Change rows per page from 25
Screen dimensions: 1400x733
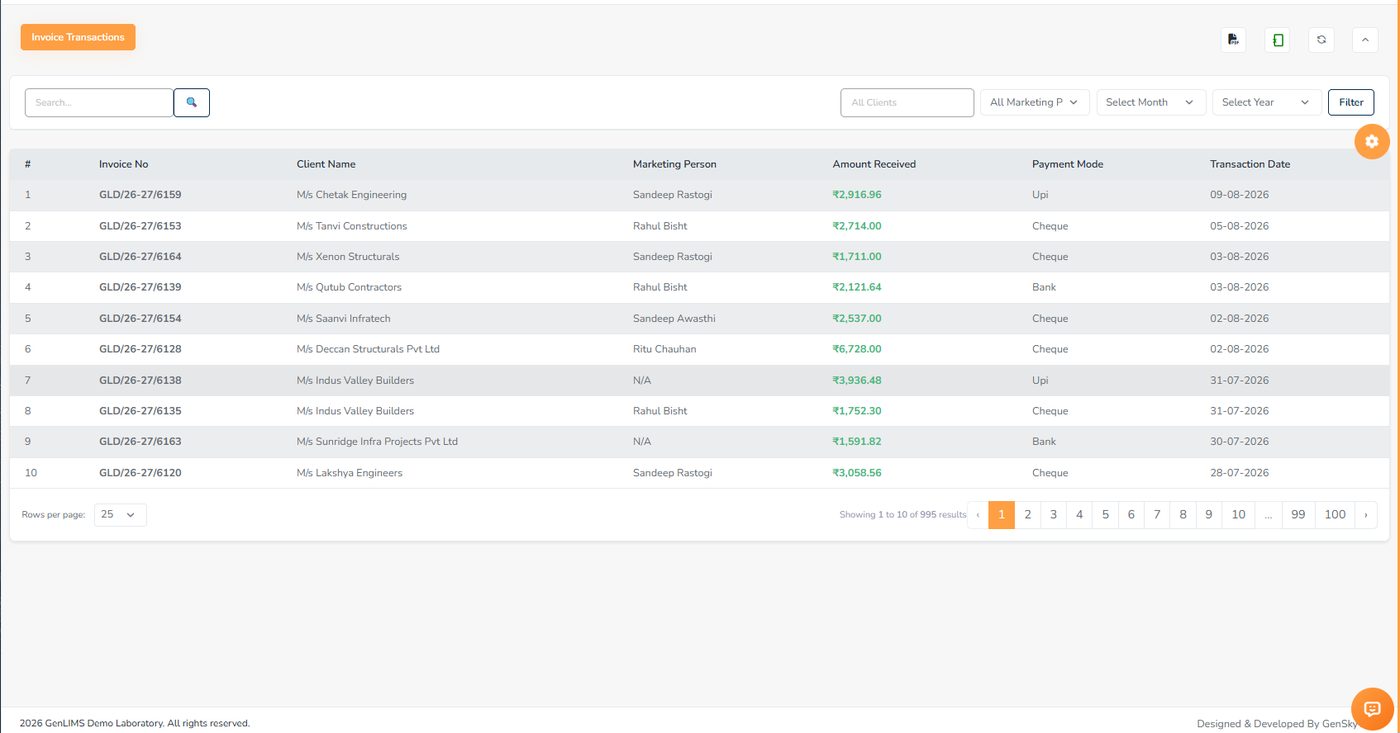click(x=120, y=514)
